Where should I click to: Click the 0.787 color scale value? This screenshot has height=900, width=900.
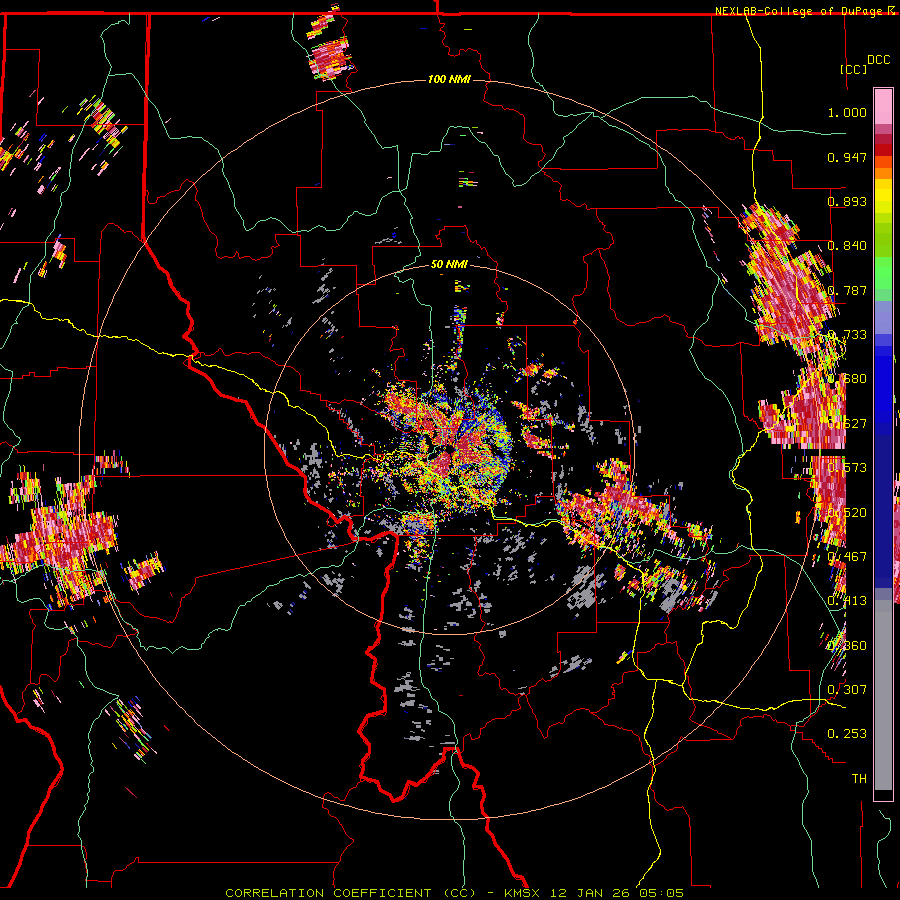tap(847, 290)
